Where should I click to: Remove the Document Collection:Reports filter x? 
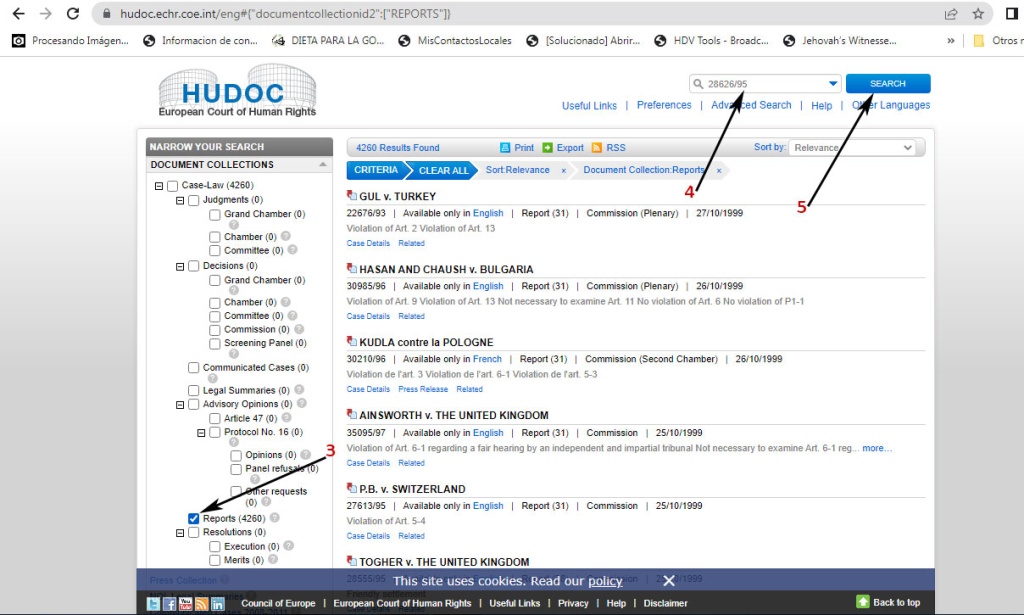pos(719,170)
